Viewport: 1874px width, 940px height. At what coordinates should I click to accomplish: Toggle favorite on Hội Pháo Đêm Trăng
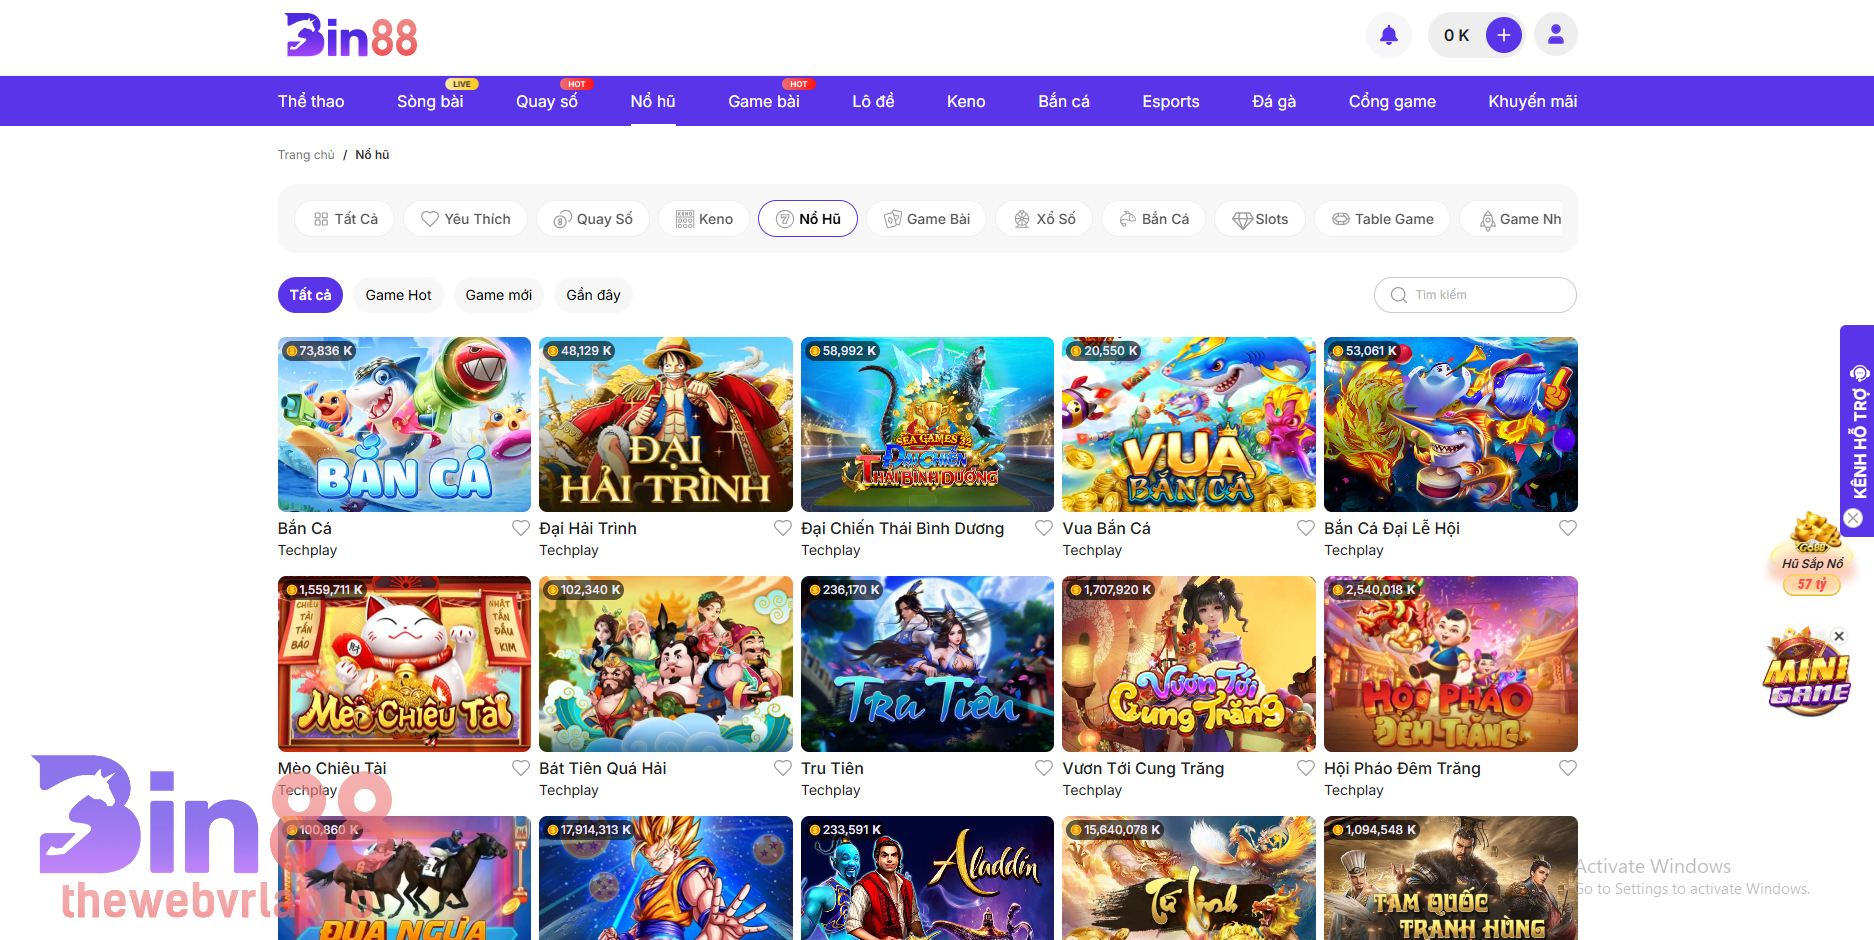[1567, 768]
